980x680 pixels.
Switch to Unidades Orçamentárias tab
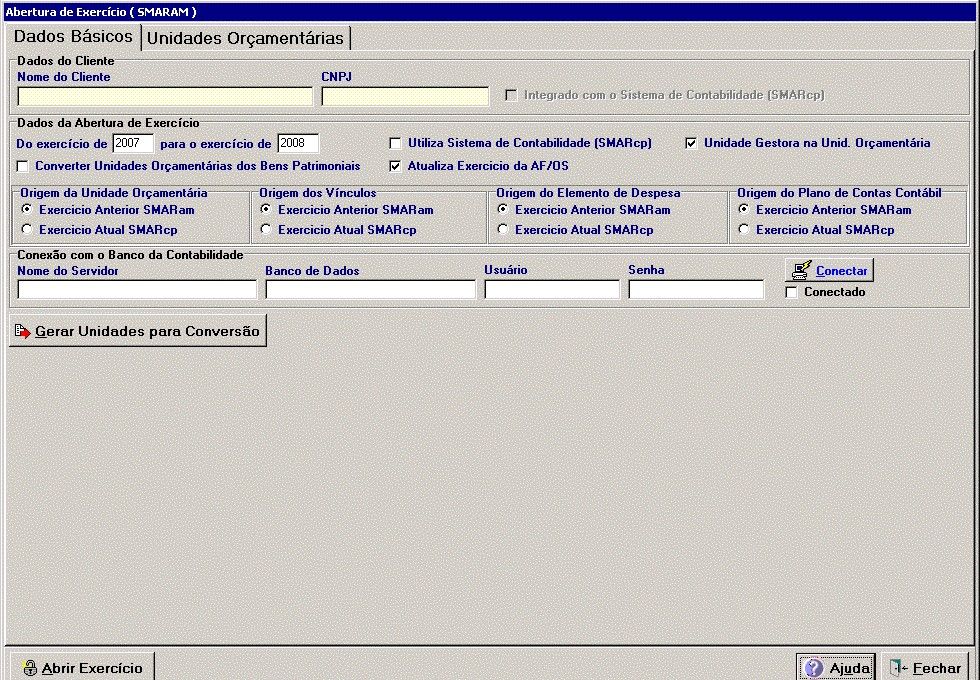coord(246,38)
